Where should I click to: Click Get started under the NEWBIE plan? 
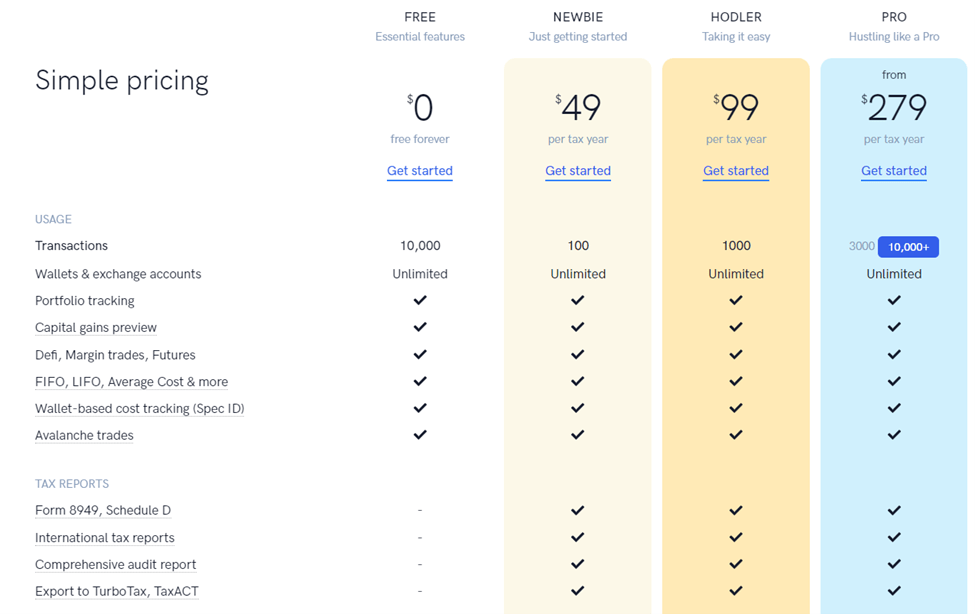(x=578, y=170)
